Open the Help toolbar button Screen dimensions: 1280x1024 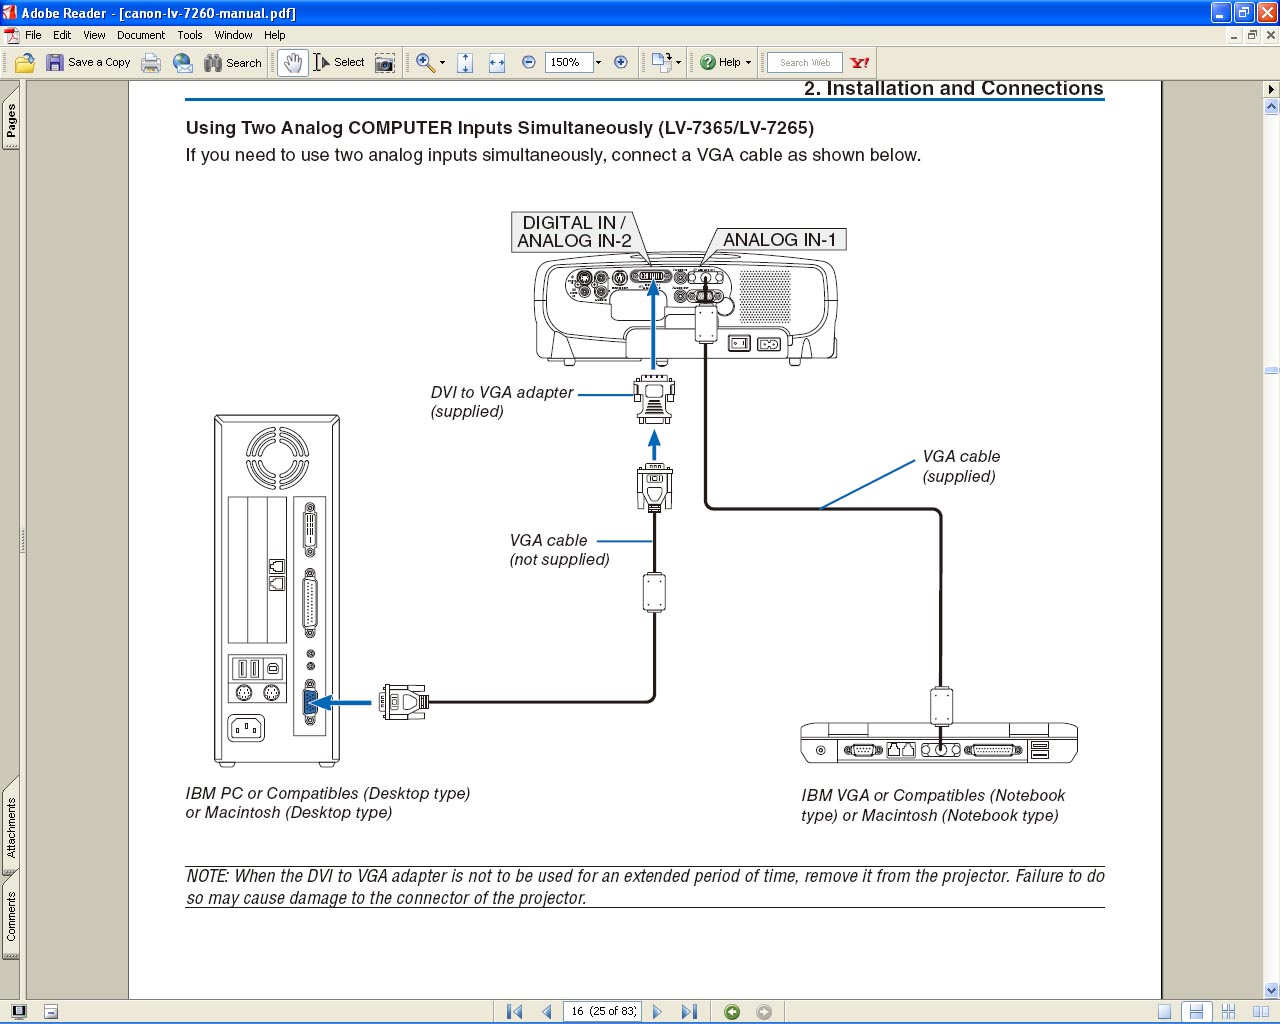[x=721, y=62]
